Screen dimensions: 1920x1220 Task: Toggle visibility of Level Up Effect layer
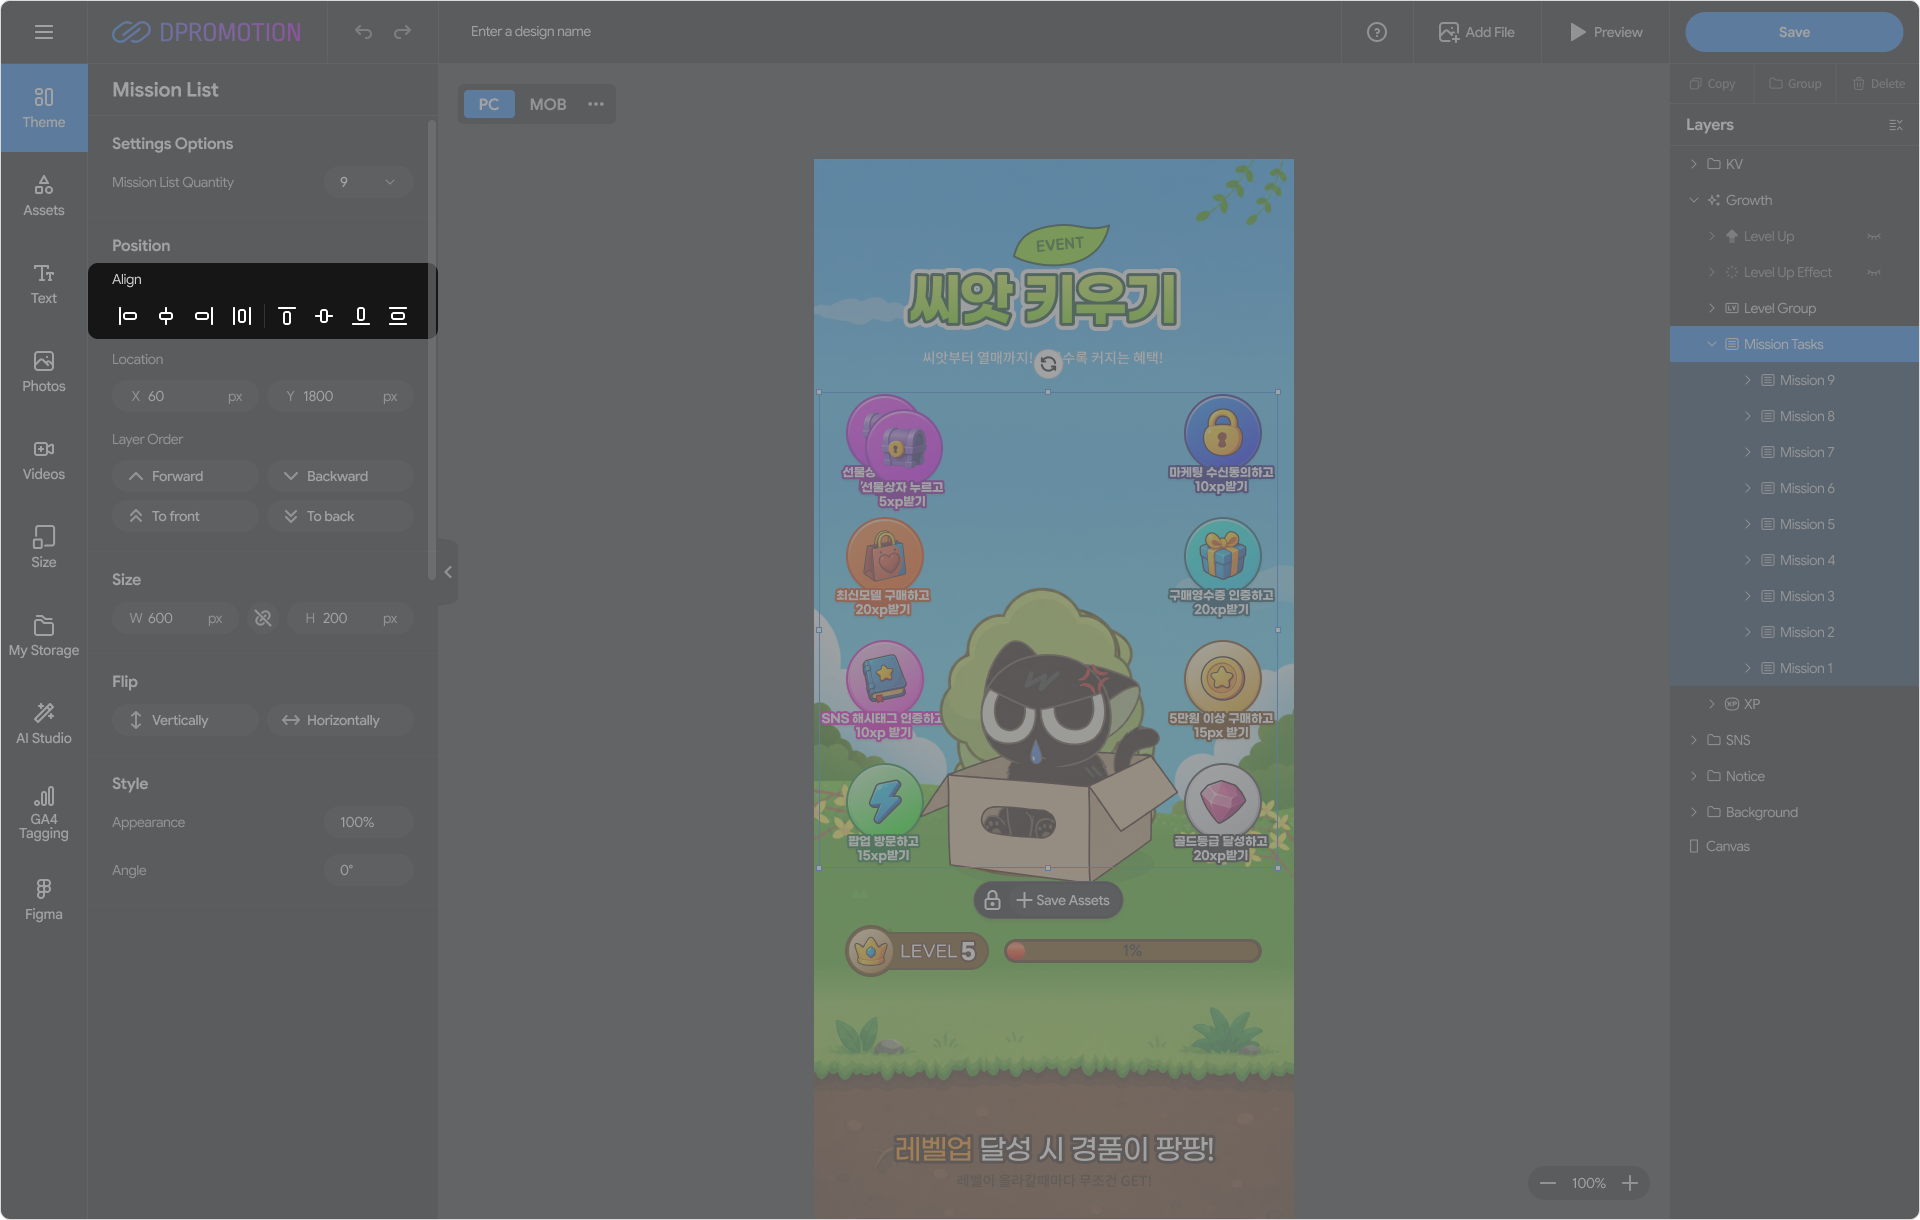[x=1874, y=273]
